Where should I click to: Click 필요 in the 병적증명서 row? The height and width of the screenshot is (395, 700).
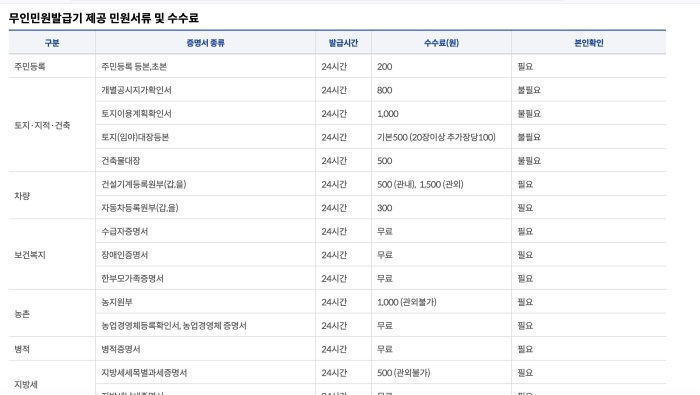pyautogui.click(x=525, y=349)
